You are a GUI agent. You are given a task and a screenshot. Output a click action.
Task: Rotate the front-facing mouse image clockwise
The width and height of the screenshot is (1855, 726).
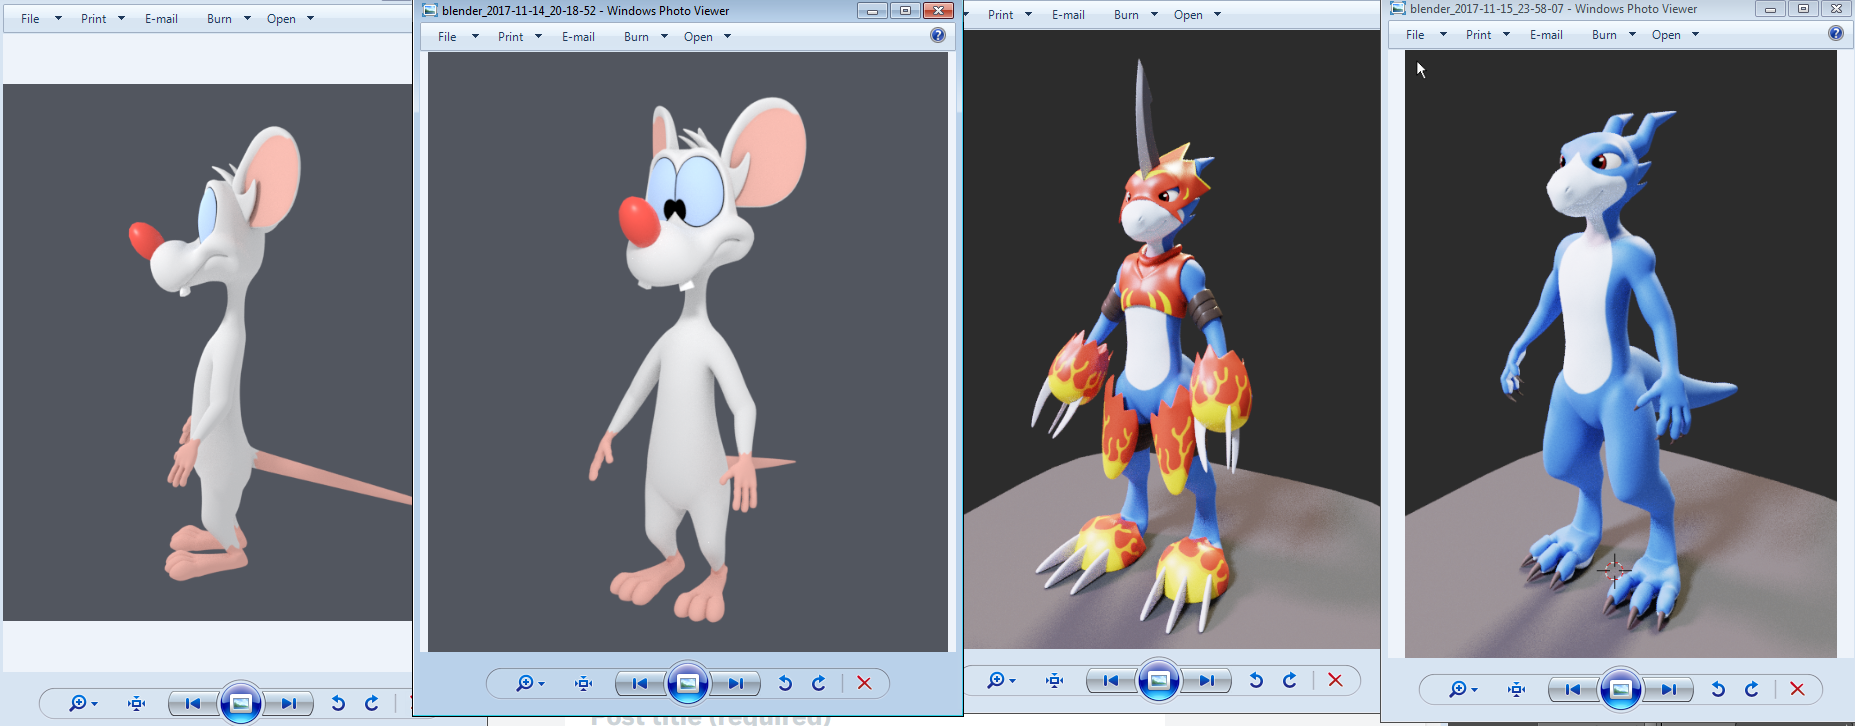pyautogui.click(x=819, y=683)
